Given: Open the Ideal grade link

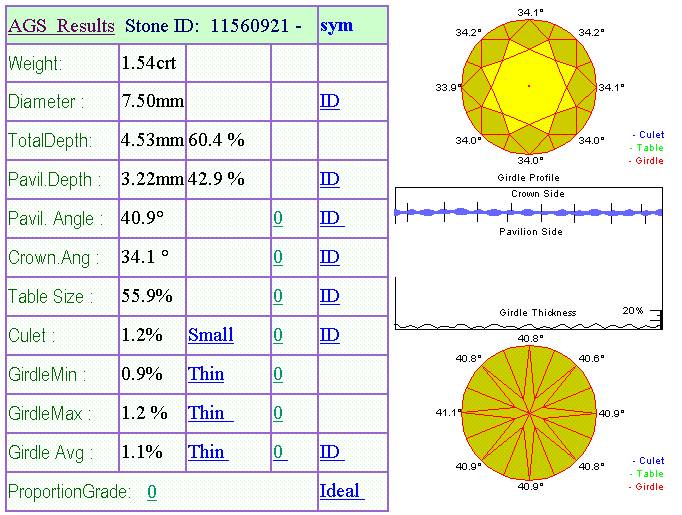Looking at the screenshot, I should click(x=342, y=492).
